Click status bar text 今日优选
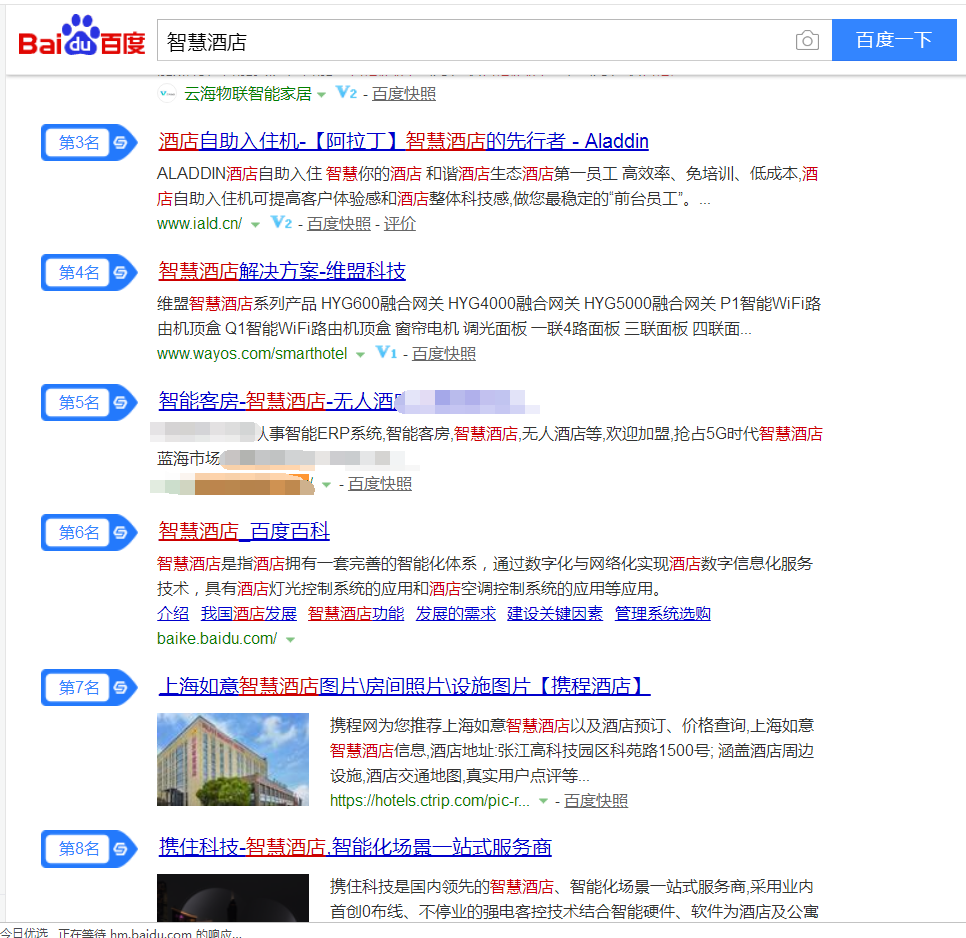966x938 pixels. click(x=24, y=932)
